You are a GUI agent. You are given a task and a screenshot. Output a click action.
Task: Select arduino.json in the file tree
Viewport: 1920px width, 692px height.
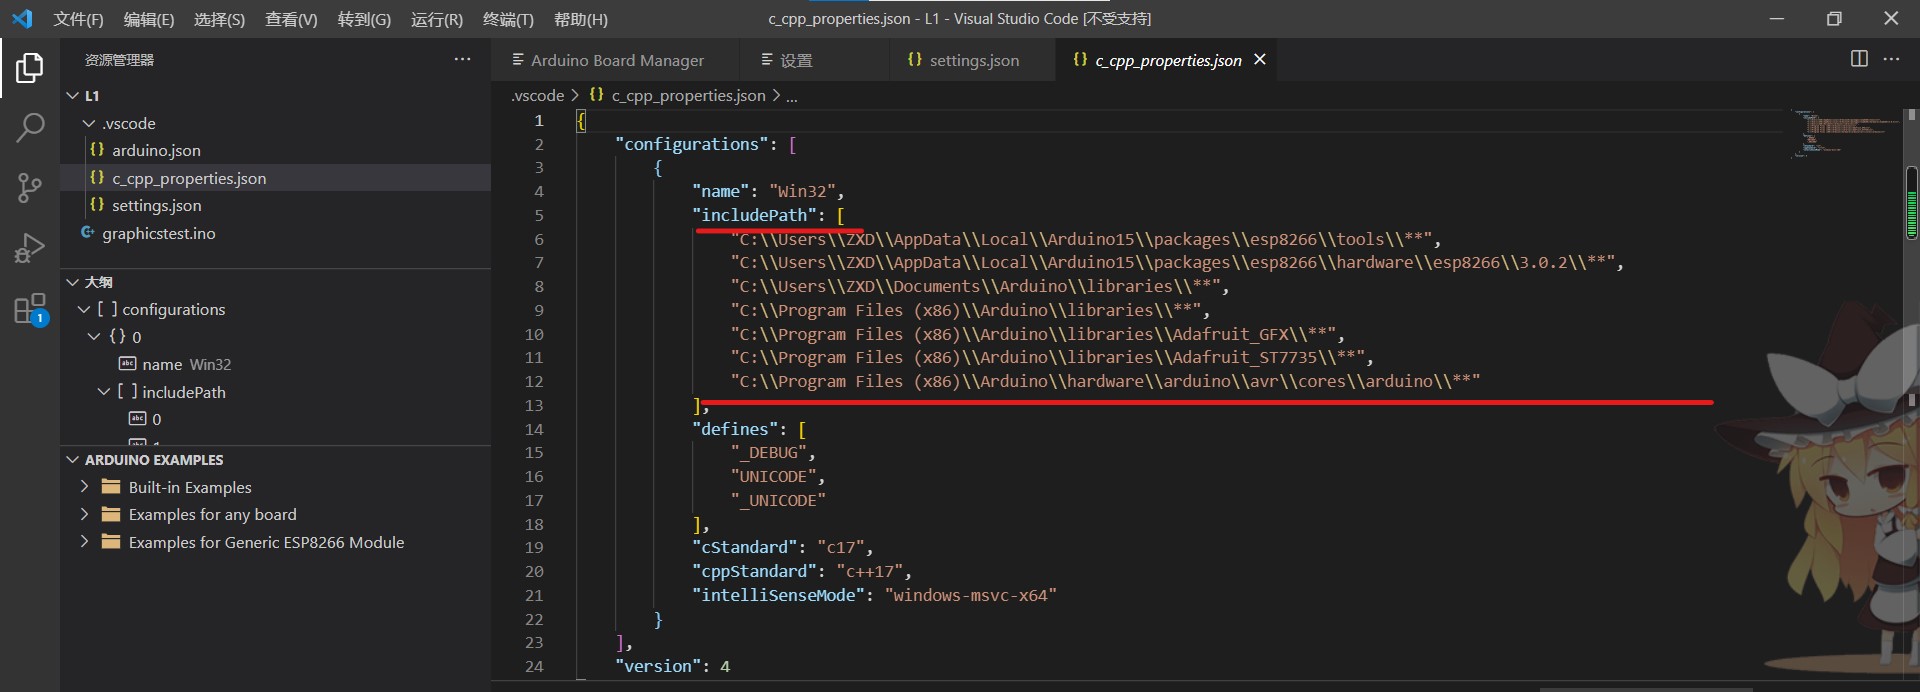click(156, 150)
